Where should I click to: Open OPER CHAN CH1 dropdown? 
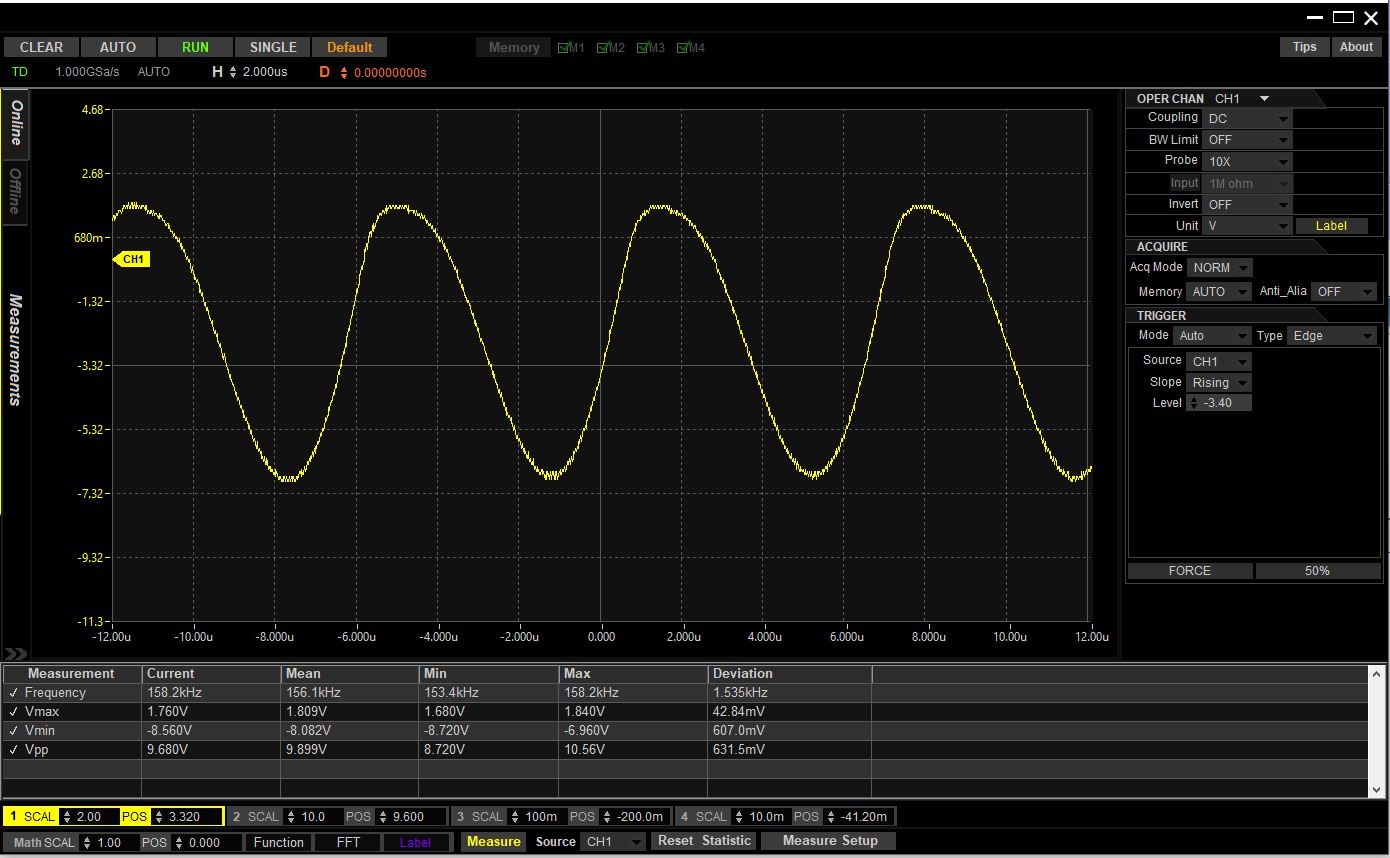(1241, 98)
